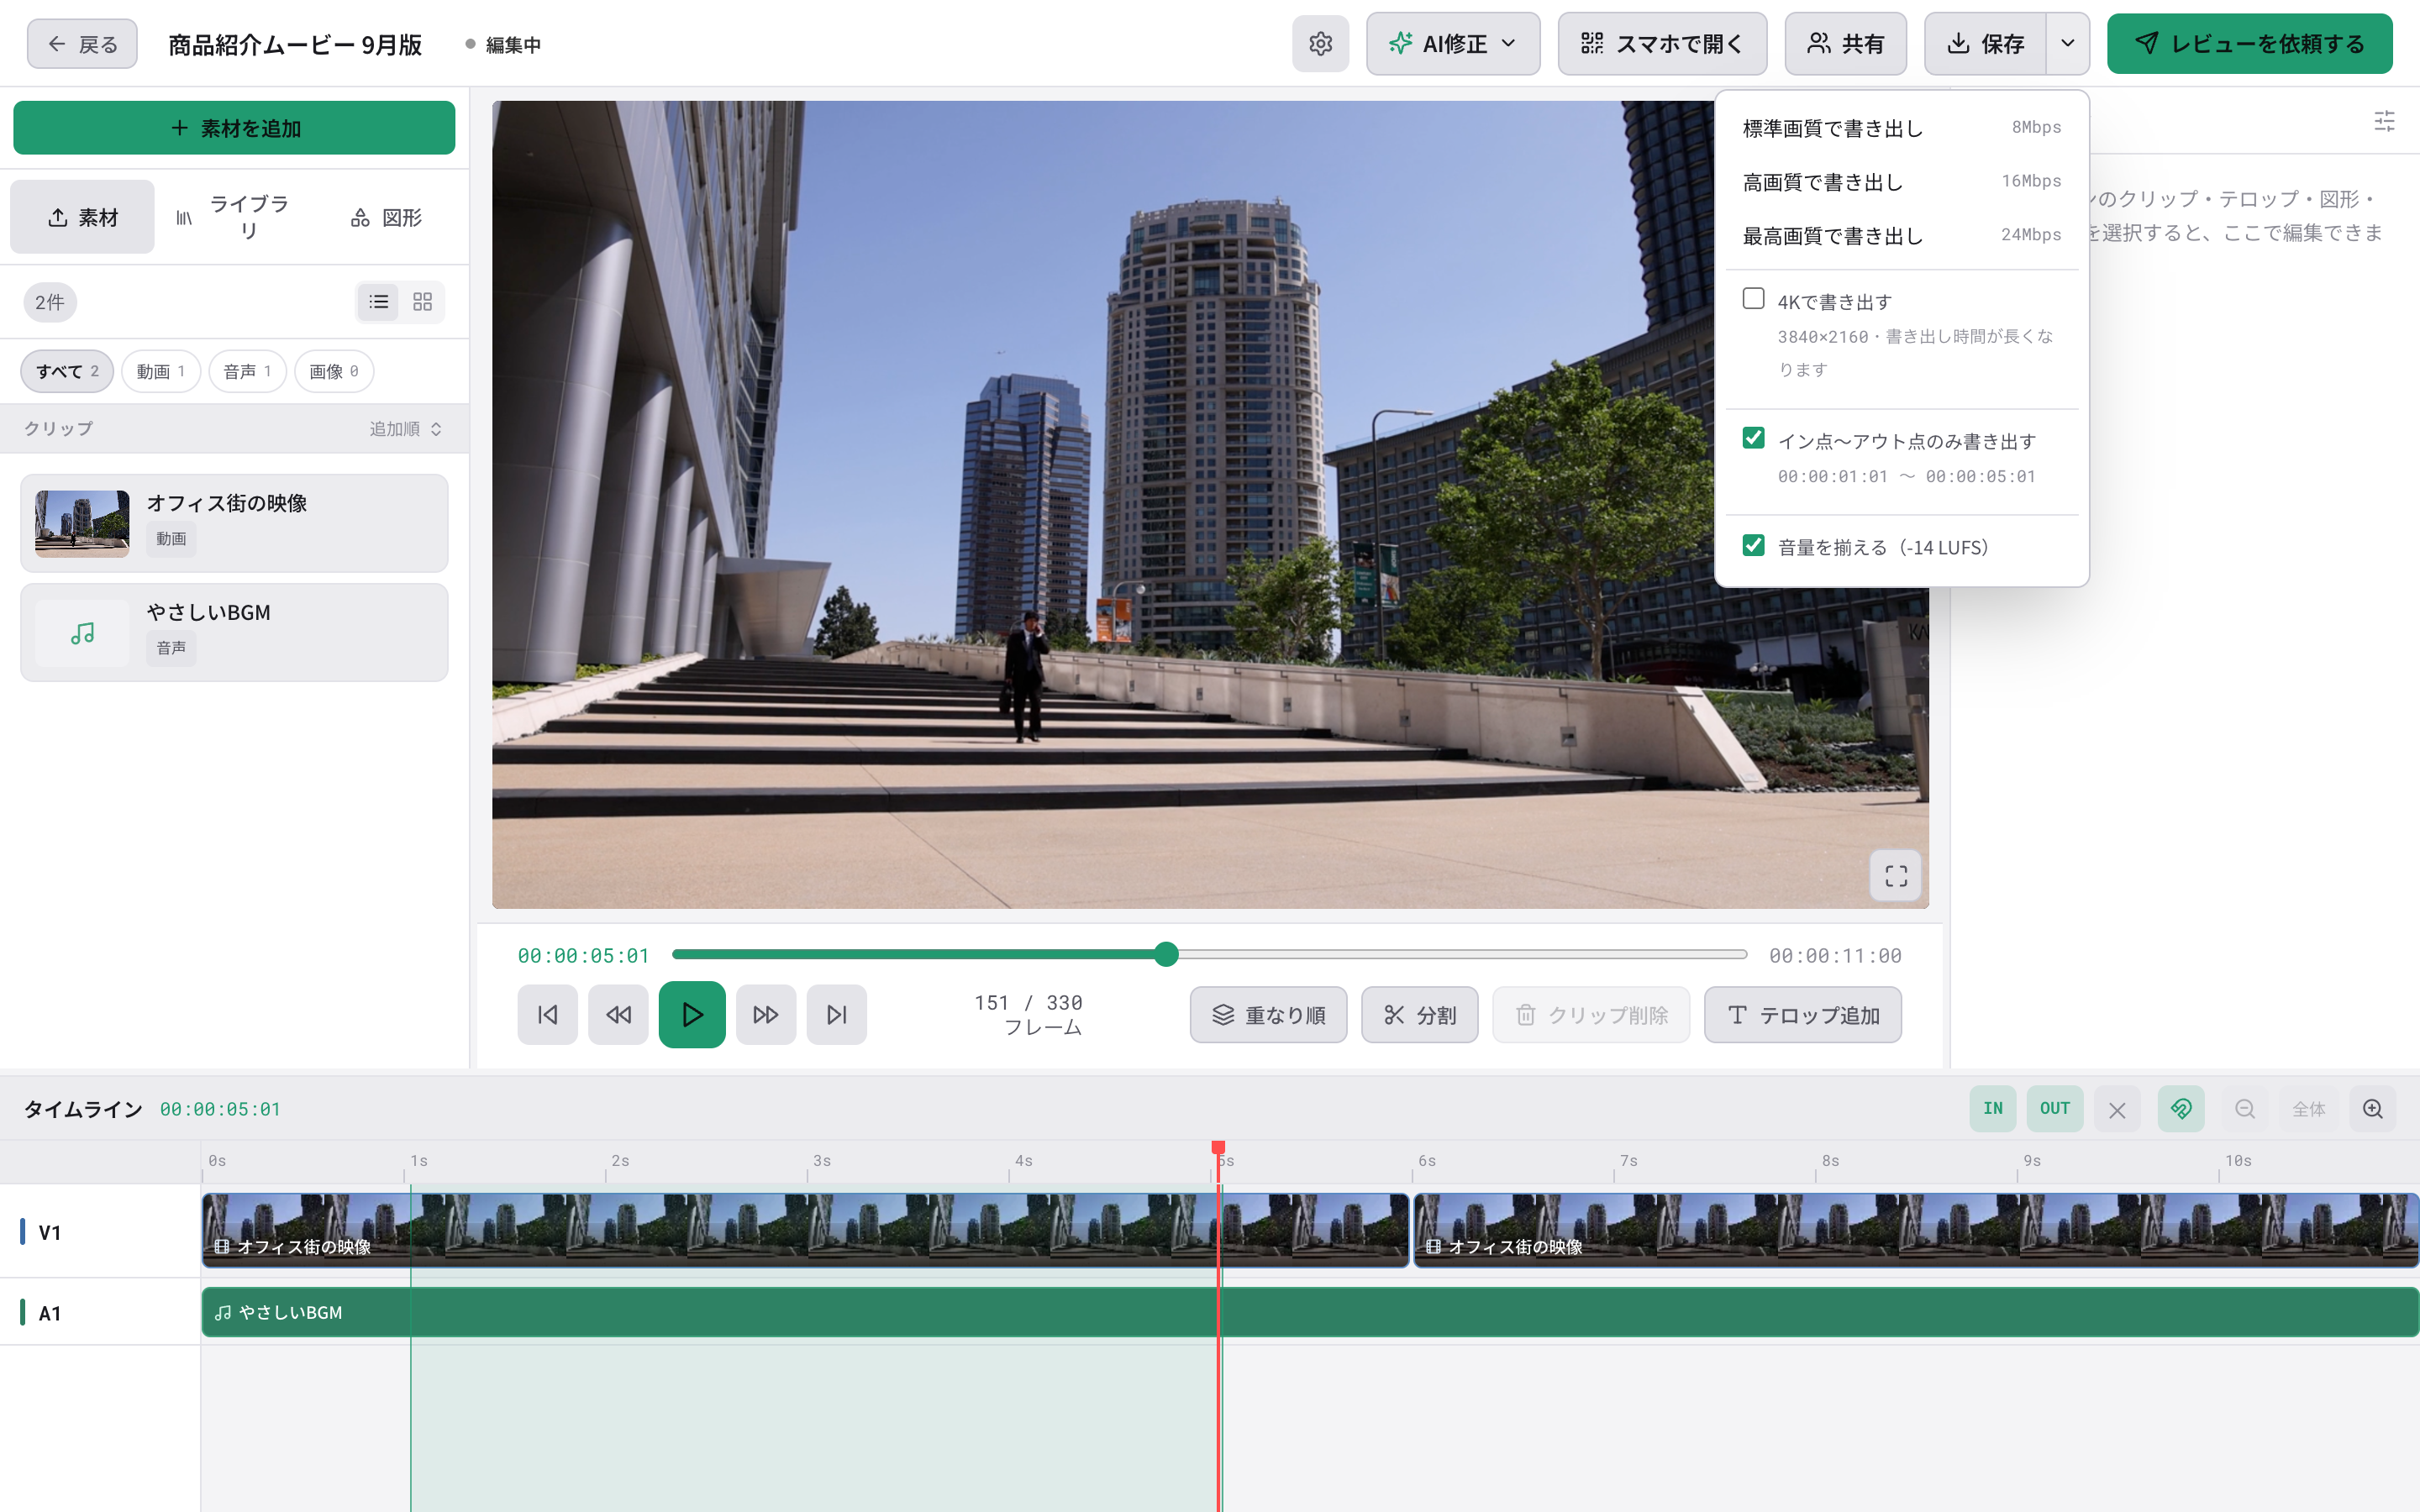Viewport: 2420px width, 1512px height.
Task: Open project settings gear icon
Action: (1320, 44)
